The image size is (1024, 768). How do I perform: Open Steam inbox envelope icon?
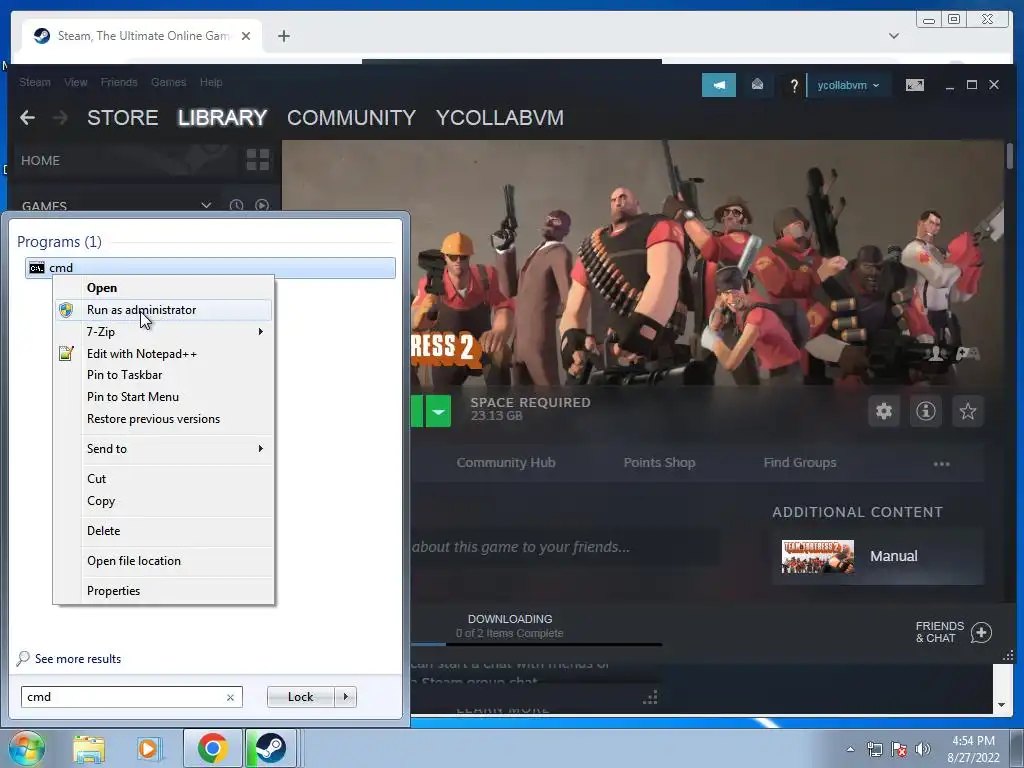click(757, 85)
